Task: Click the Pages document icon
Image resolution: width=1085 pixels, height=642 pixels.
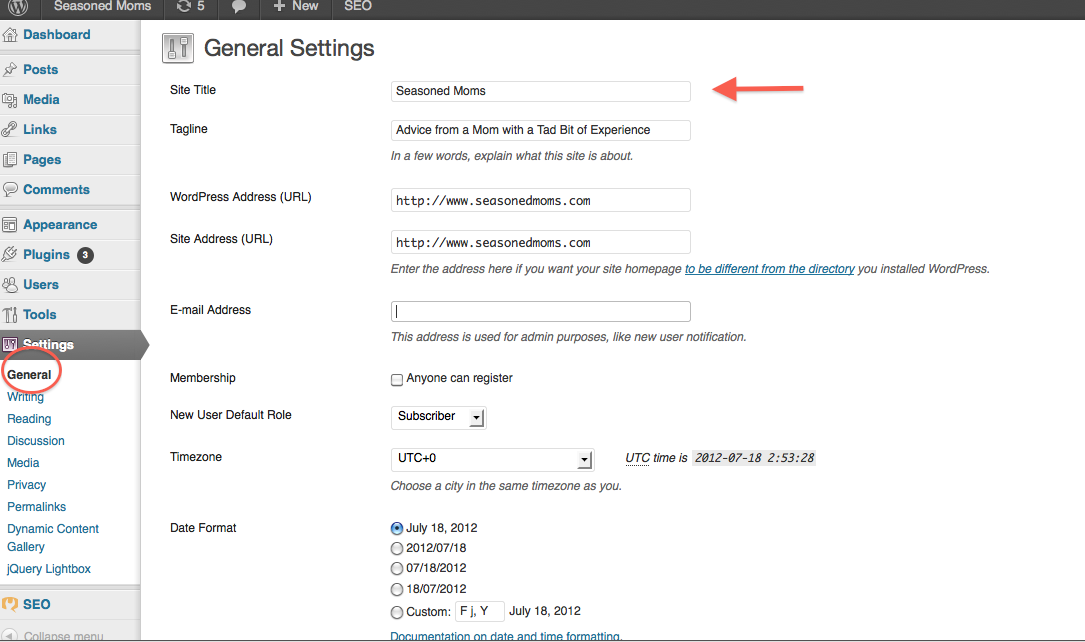Action: pyautogui.click(x=10, y=160)
